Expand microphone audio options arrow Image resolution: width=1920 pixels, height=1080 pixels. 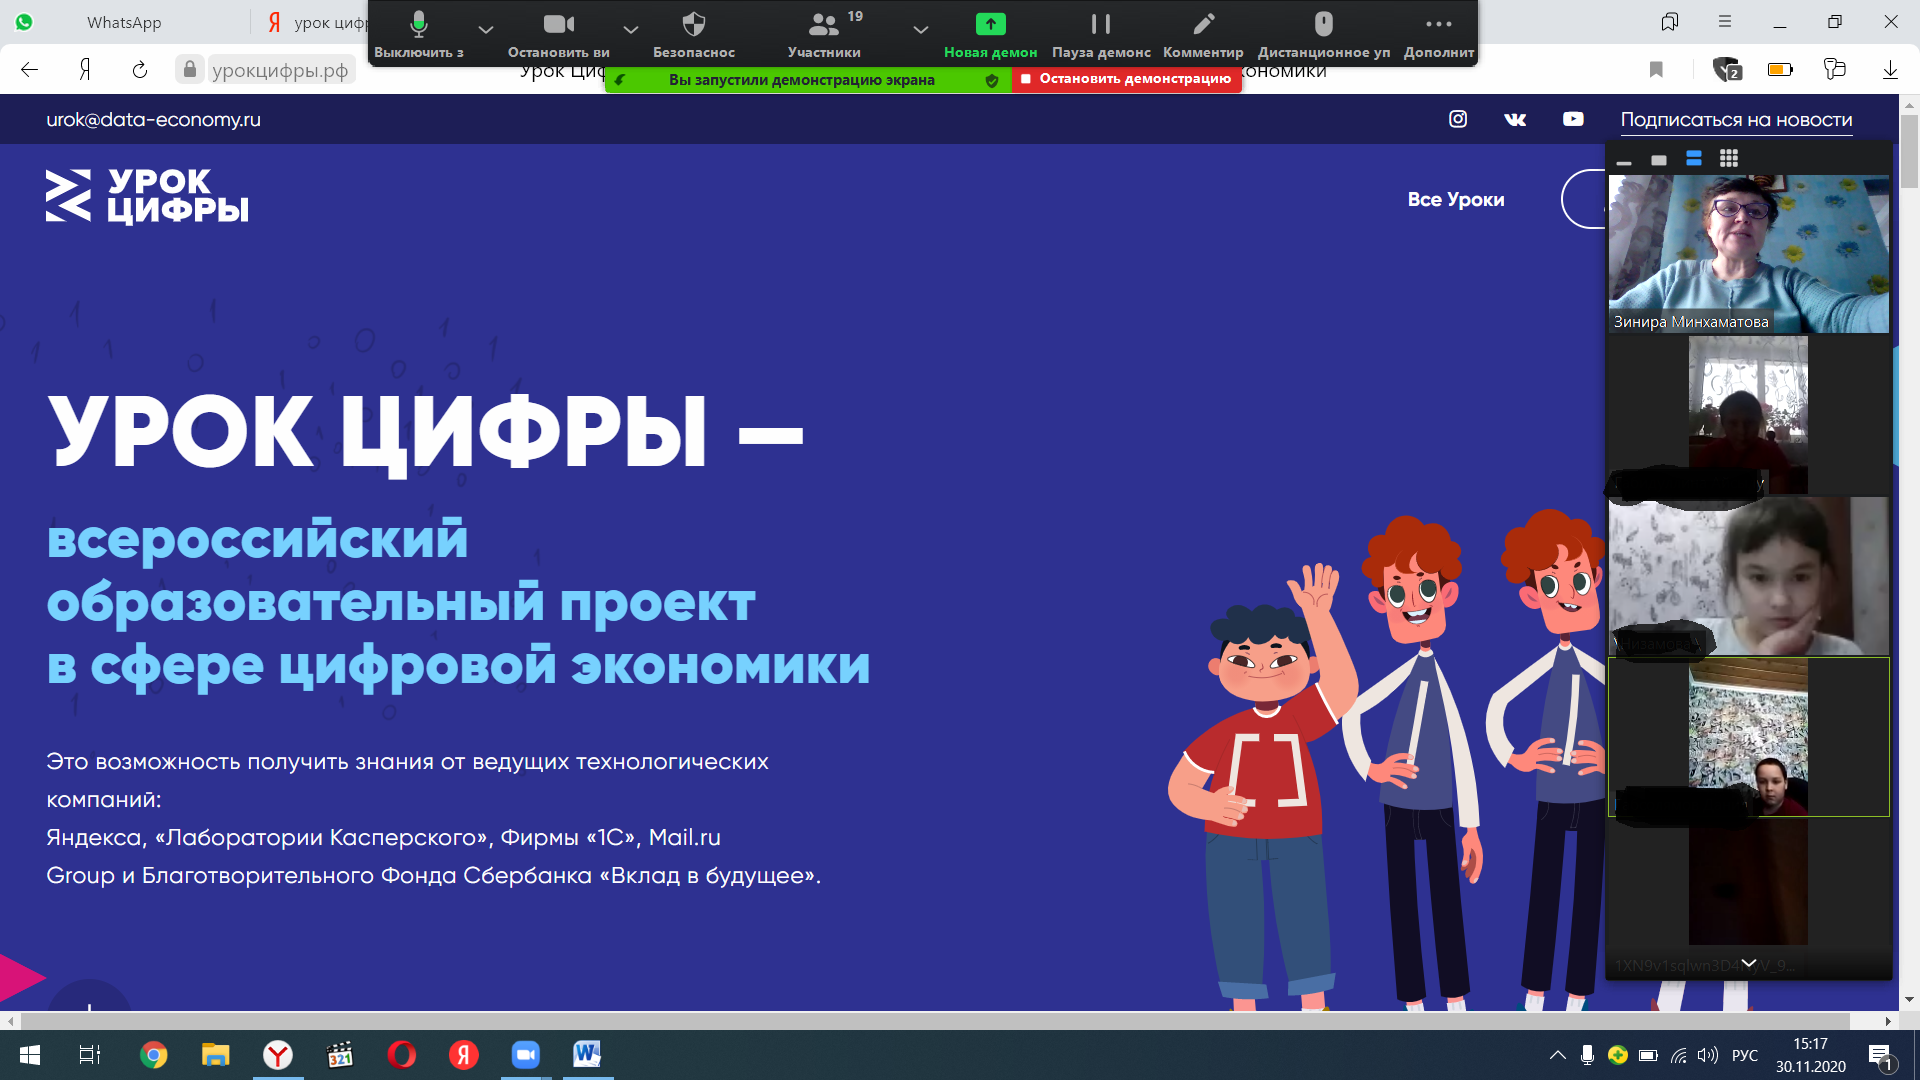[485, 30]
